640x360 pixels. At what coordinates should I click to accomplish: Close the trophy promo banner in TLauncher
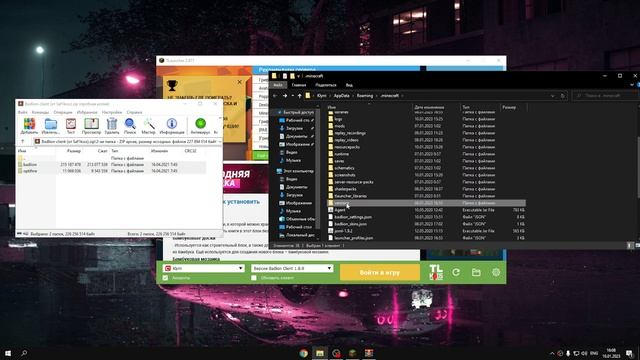tap(240, 82)
